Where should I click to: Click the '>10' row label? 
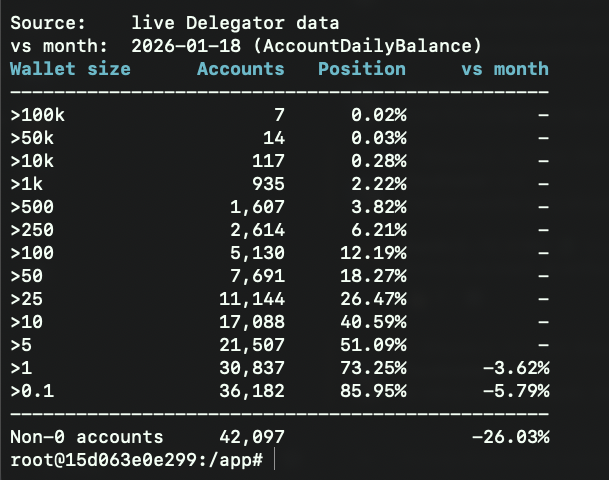[26, 322]
